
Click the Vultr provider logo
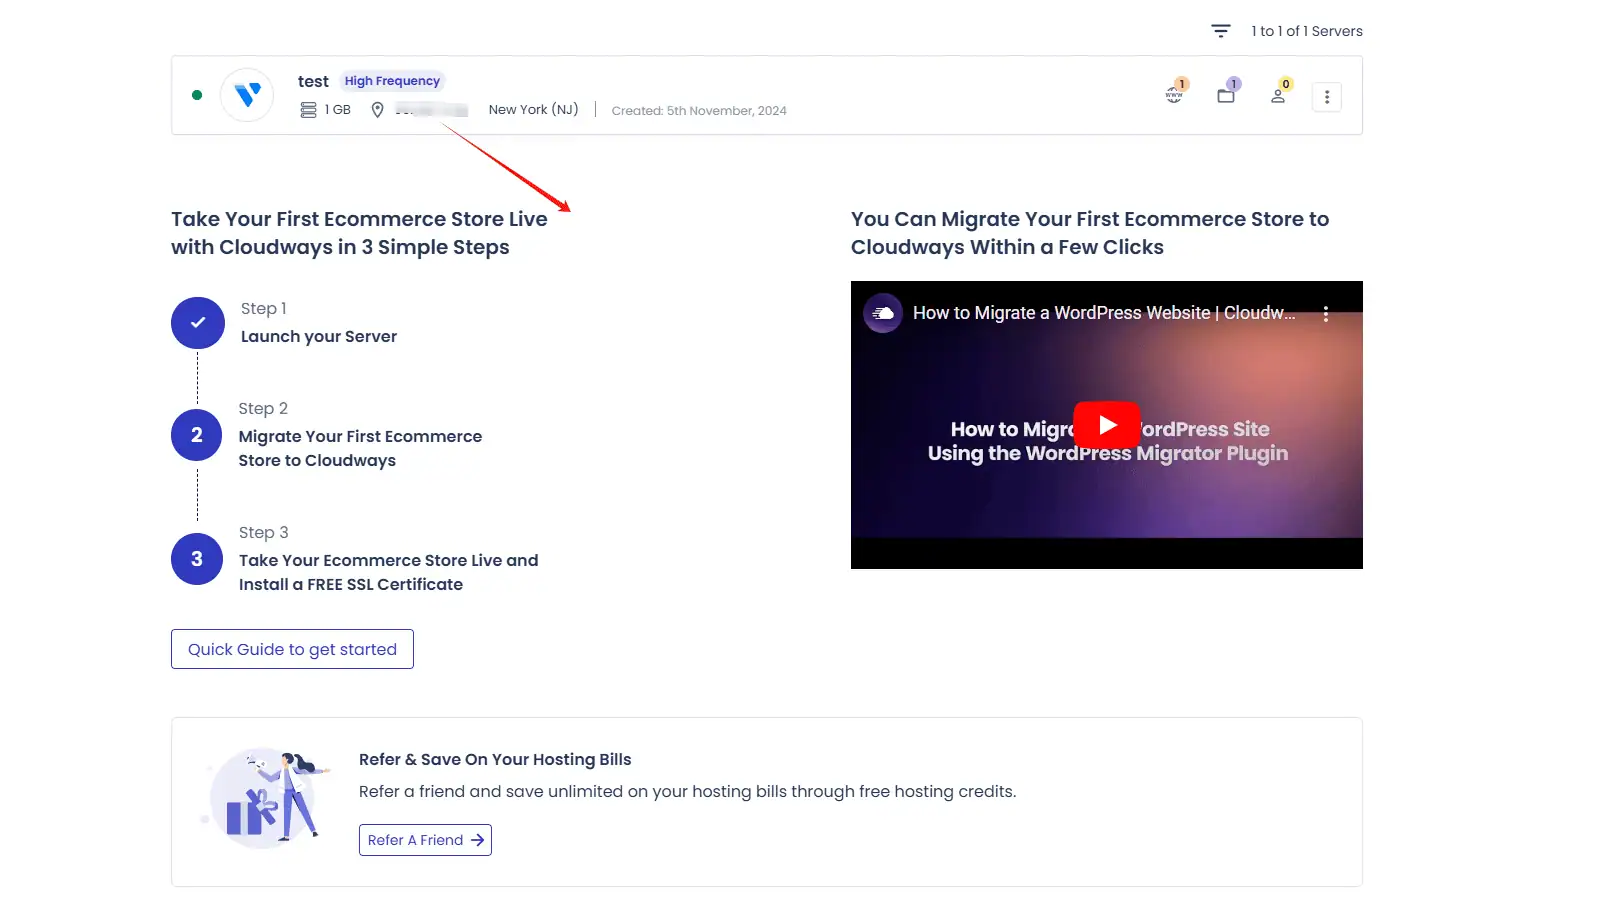click(247, 95)
